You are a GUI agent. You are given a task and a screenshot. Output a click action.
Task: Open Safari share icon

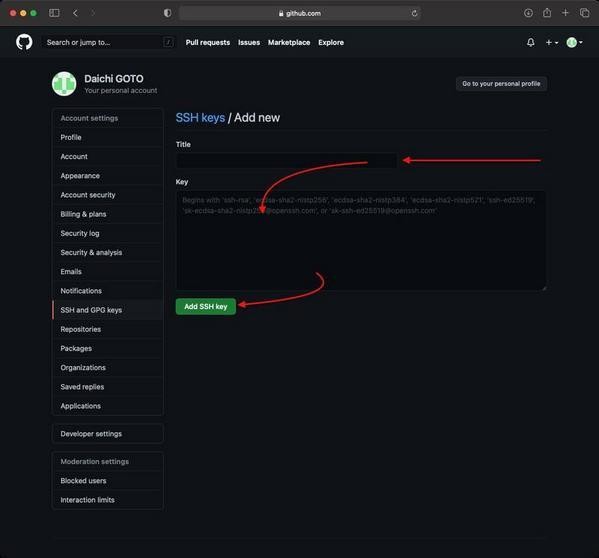click(x=547, y=13)
